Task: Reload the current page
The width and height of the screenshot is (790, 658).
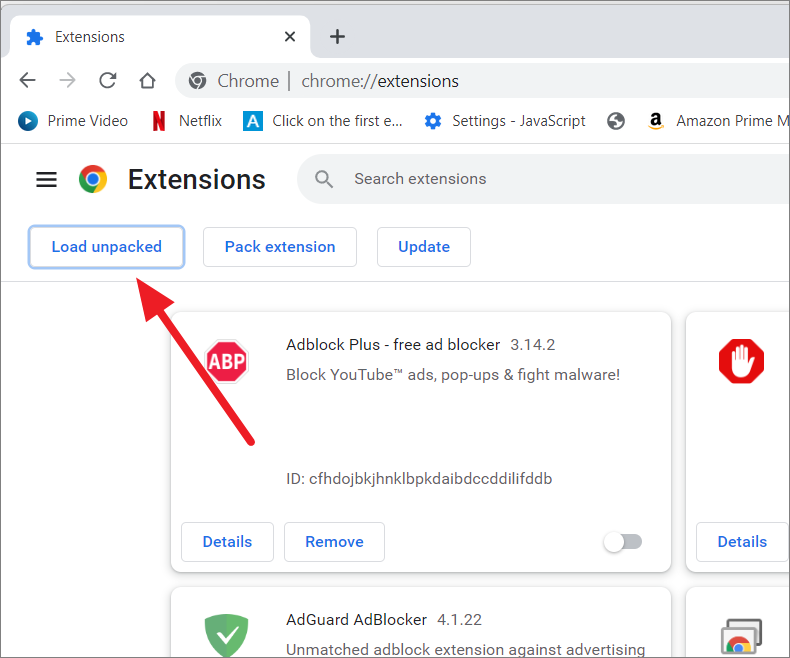Action: [x=107, y=81]
